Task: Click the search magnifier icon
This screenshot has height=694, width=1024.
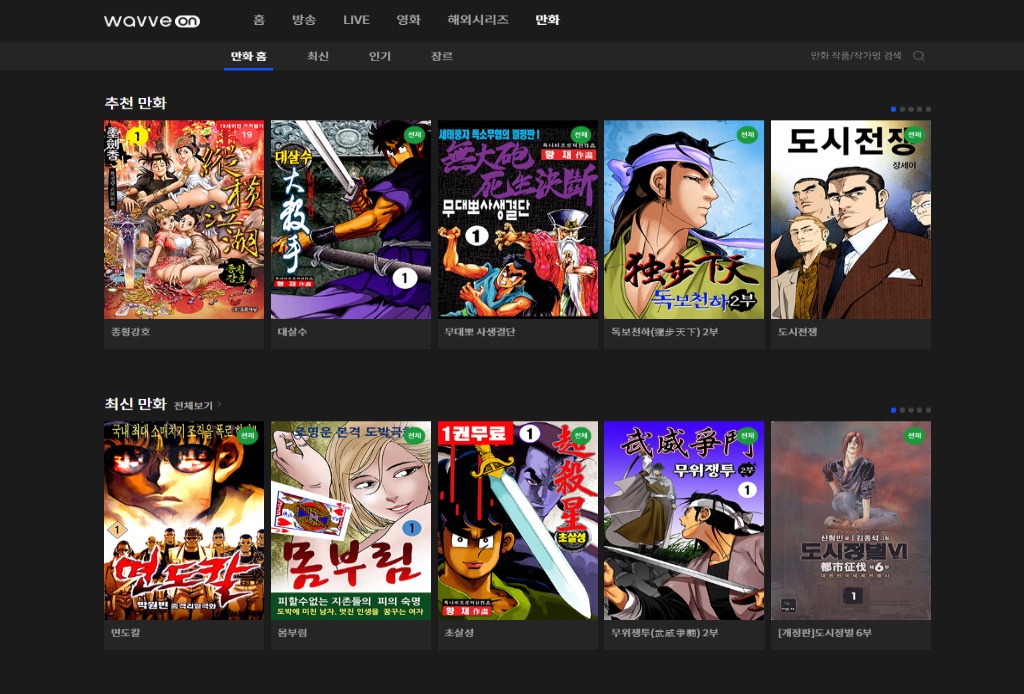Action: click(x=919, y=56)
